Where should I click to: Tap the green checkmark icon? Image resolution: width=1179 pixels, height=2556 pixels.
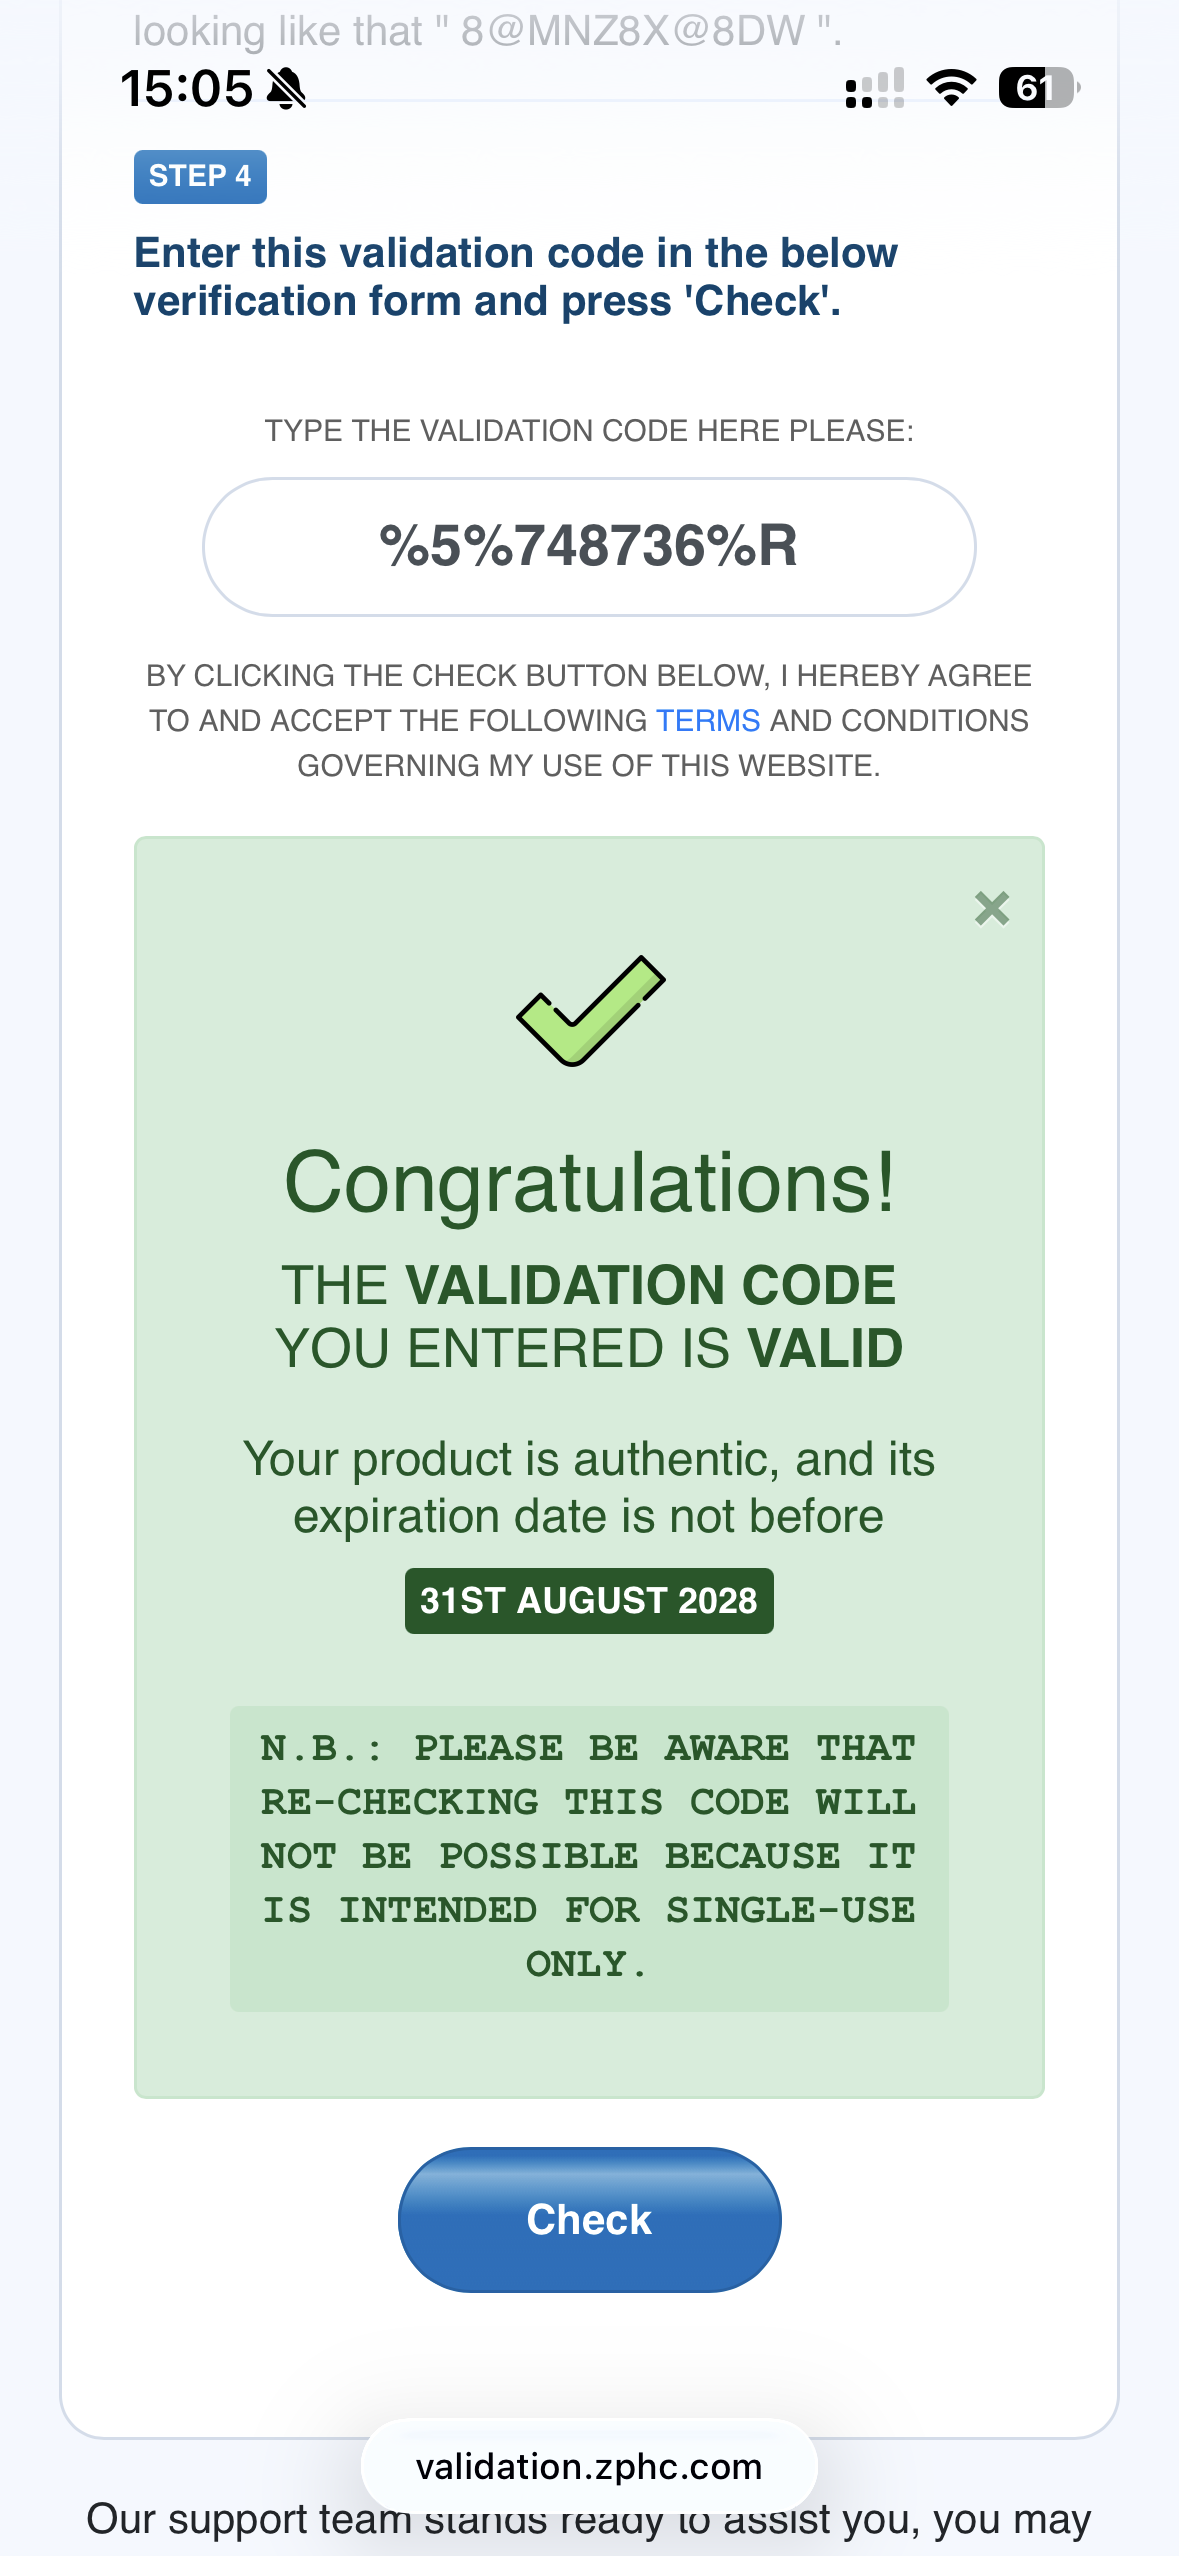[x=590, y=1010]
